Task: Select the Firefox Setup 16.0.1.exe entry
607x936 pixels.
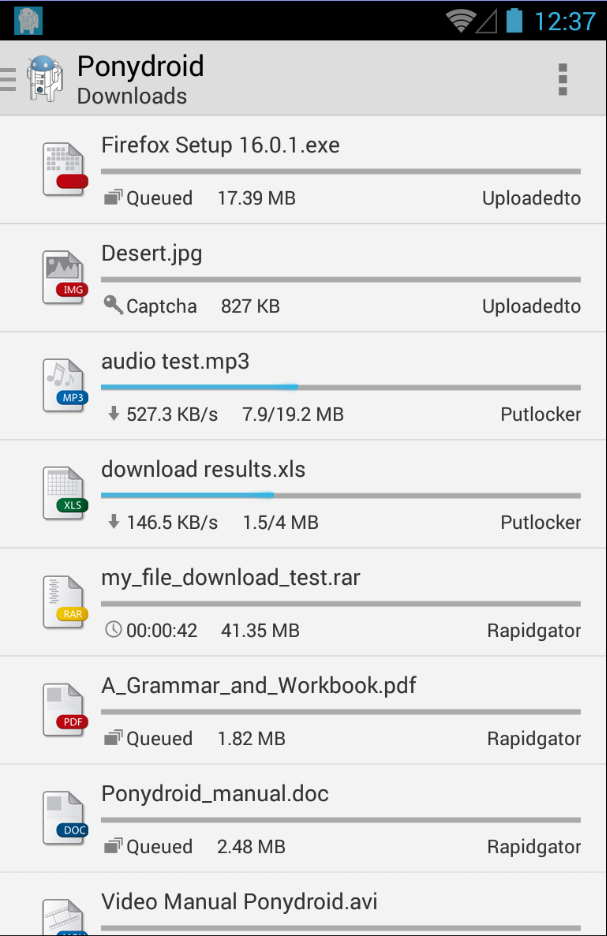Action: pyautogui.click(x=220, y=146)
